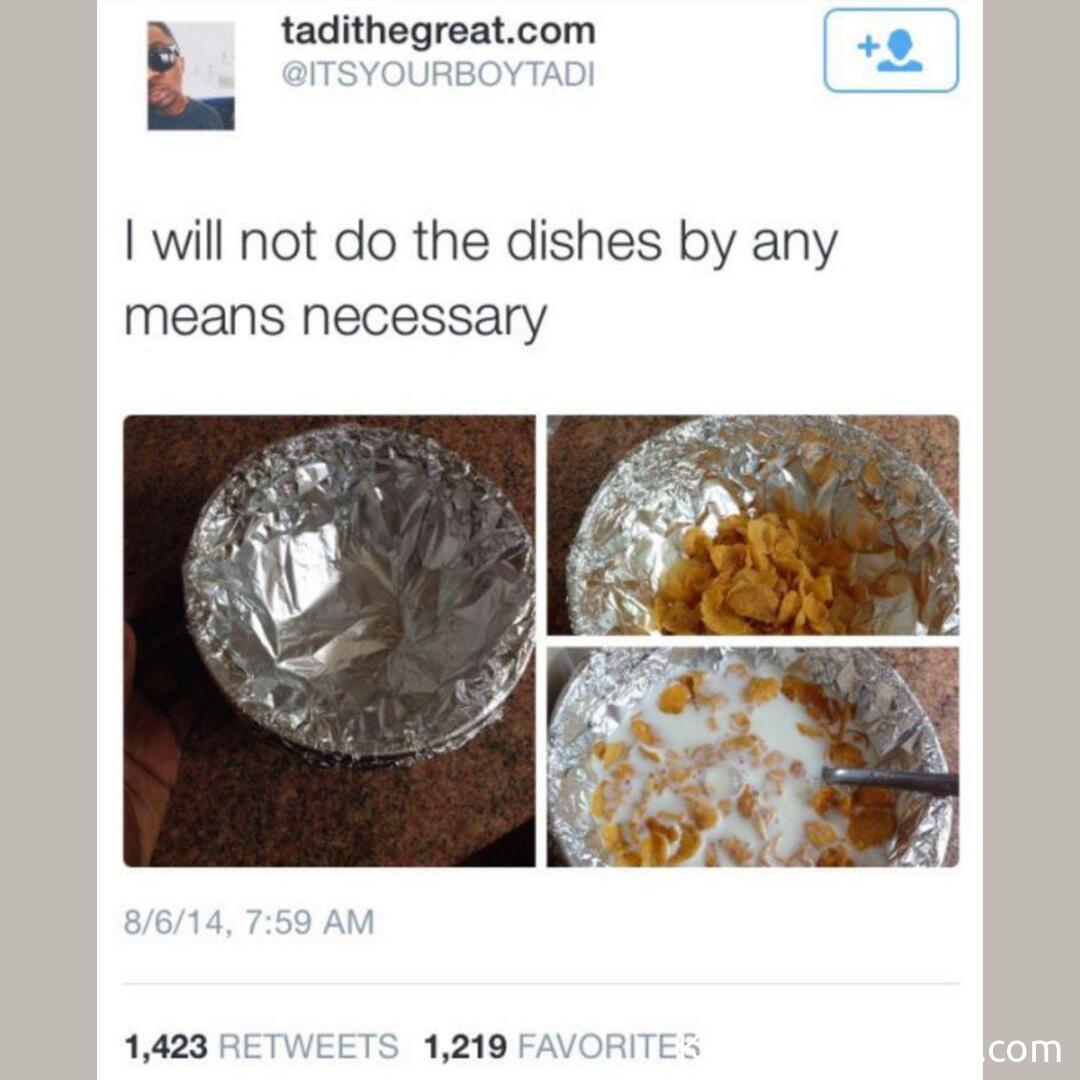Open the tadithegreat.com display name
Image resolution: width=1080 pixels, height=1080 pixels.
[438, 32]
